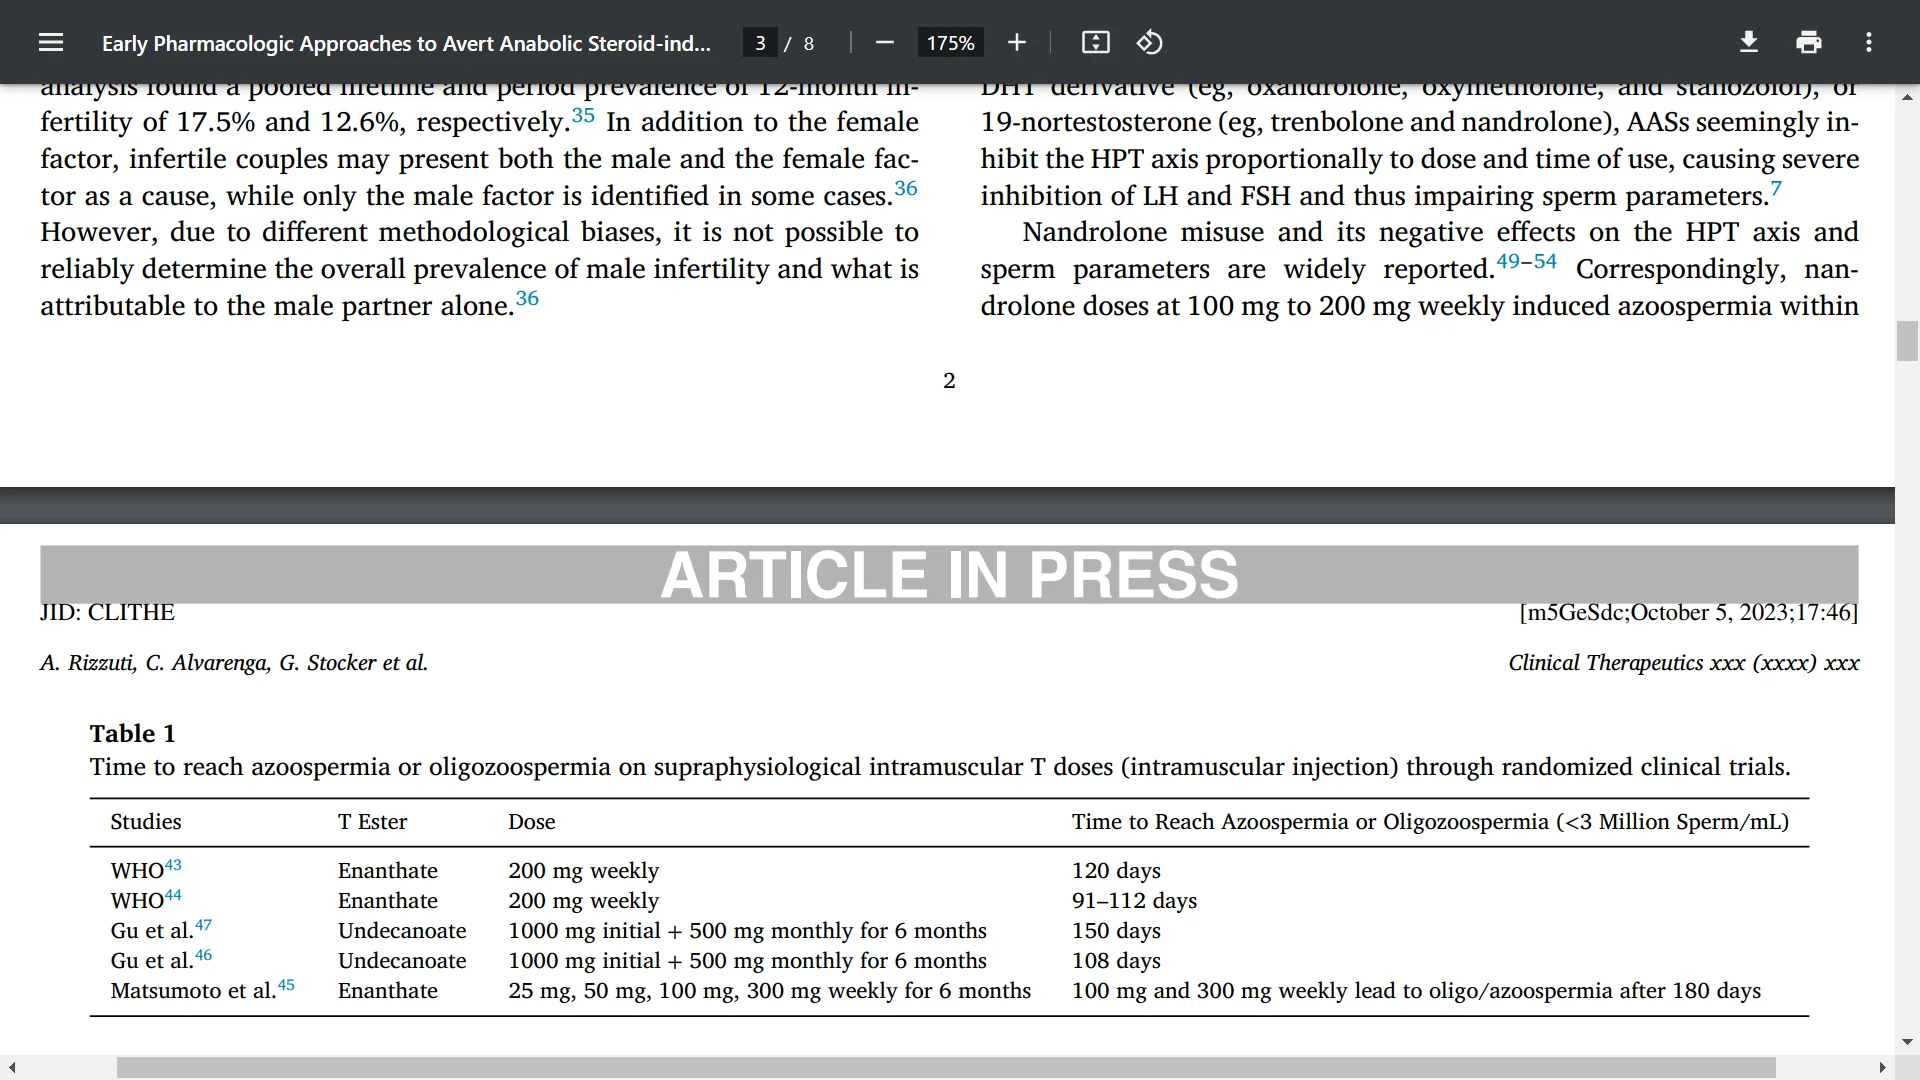Rotate the document counterclockwise
The width and height of the screenshot is (1920, 1080).
pos(1149,42)
